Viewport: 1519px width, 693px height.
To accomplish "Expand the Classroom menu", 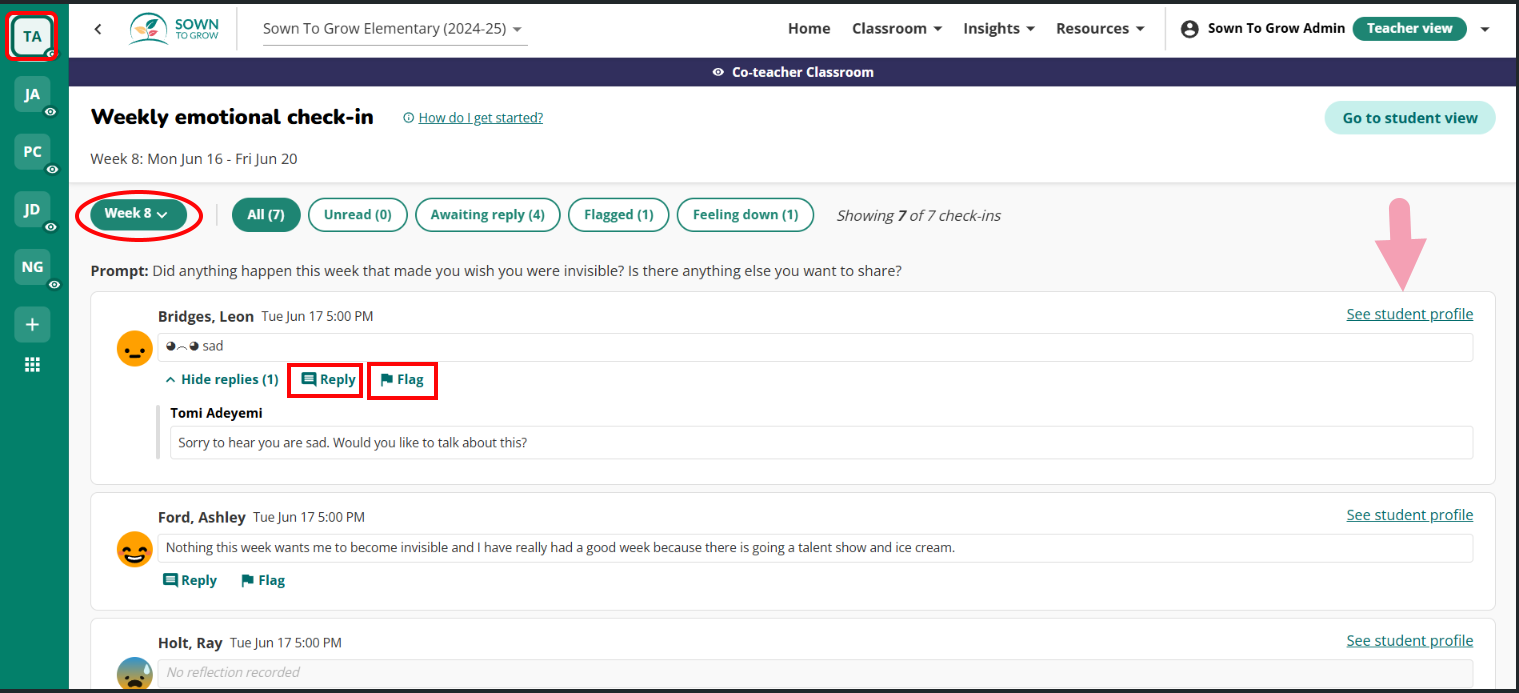I will pyautogui.click(x=897, y=29).
